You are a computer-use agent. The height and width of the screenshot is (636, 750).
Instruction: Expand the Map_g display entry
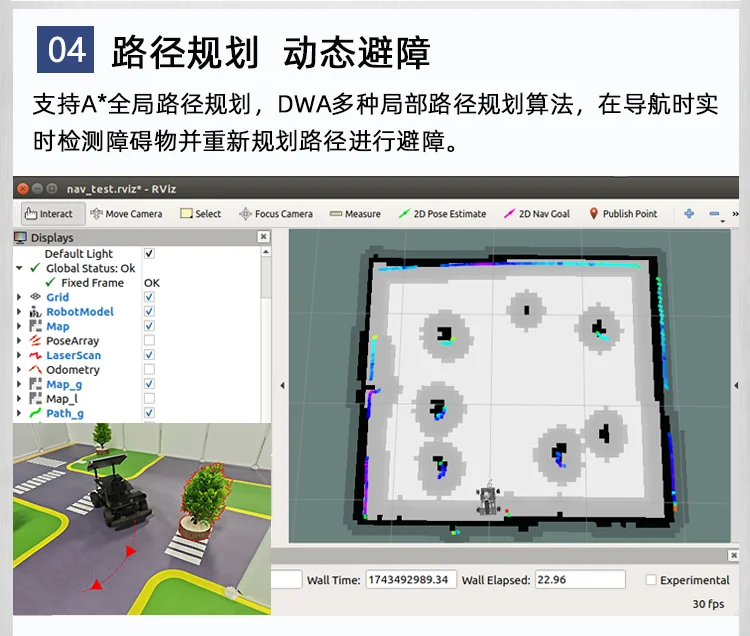click(x=19, y=384)
